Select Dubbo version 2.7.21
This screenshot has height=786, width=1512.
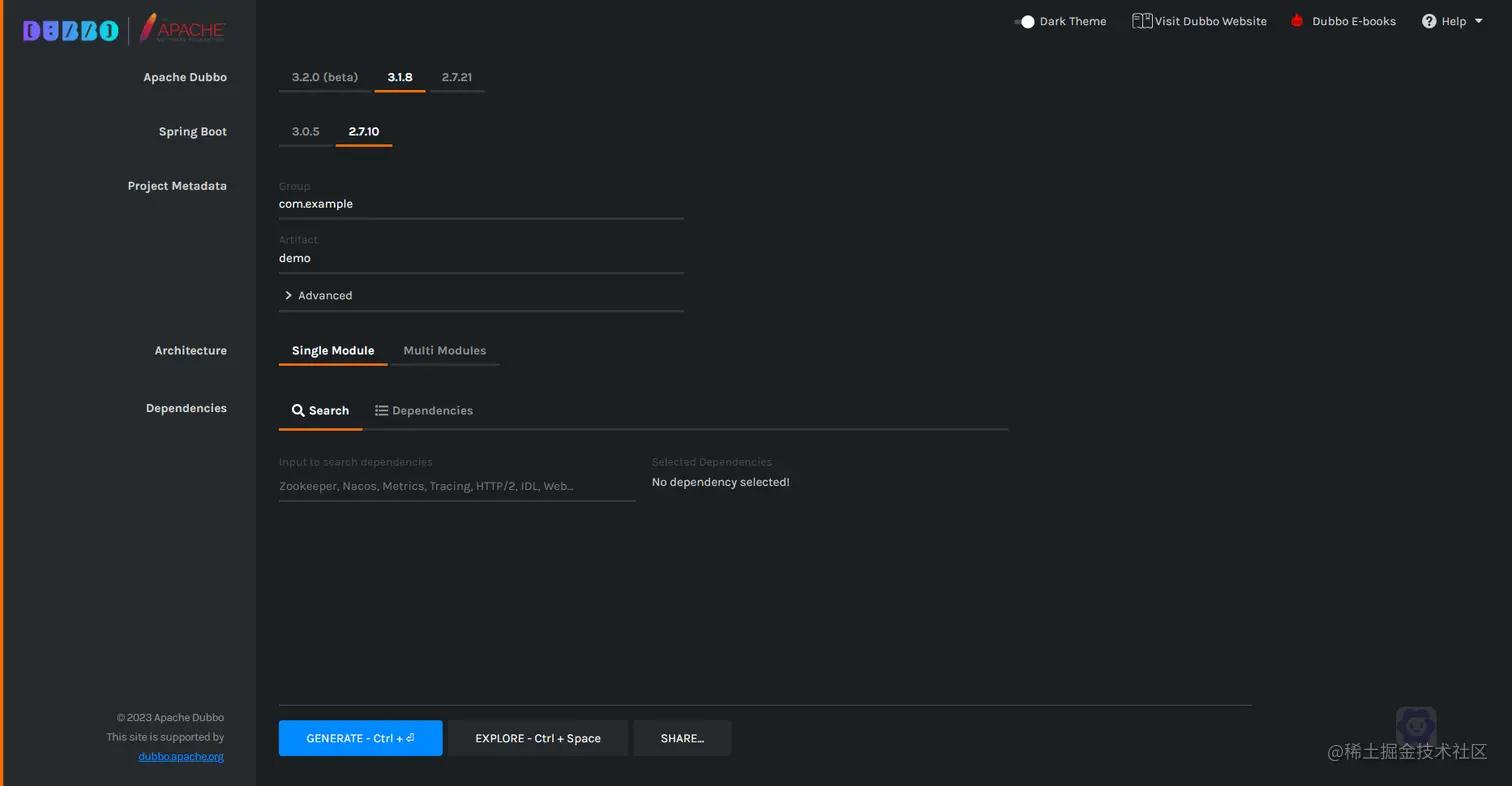(x=456, y=76)
